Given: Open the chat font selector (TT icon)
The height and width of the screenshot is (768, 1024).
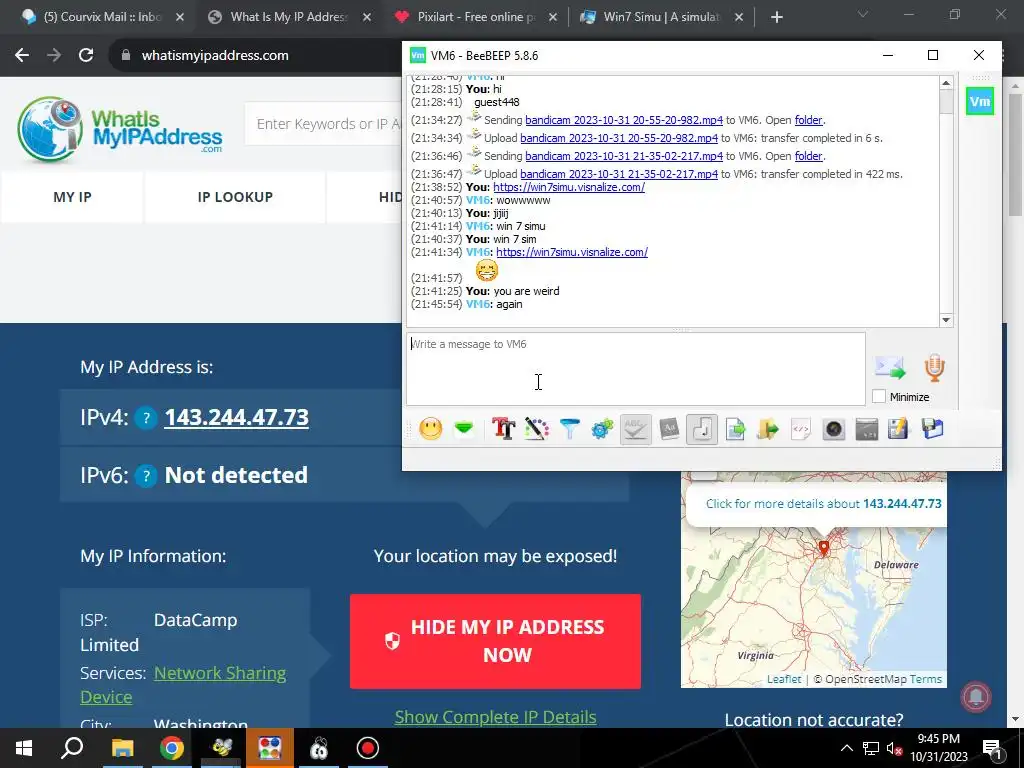Looking at the screenshot, I should point(504,429).
